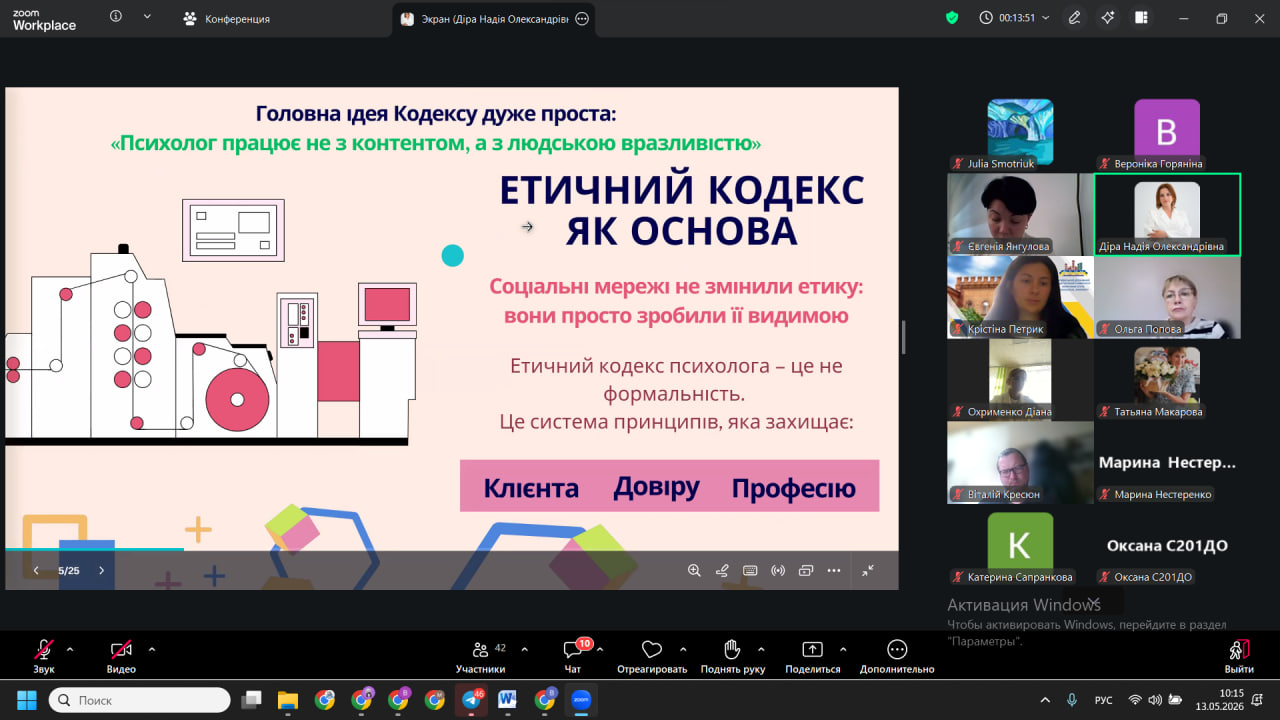This screenshot has width=1280, height=720.
Task: Leave the meeting with Выйти
Action: [1239, 656]
